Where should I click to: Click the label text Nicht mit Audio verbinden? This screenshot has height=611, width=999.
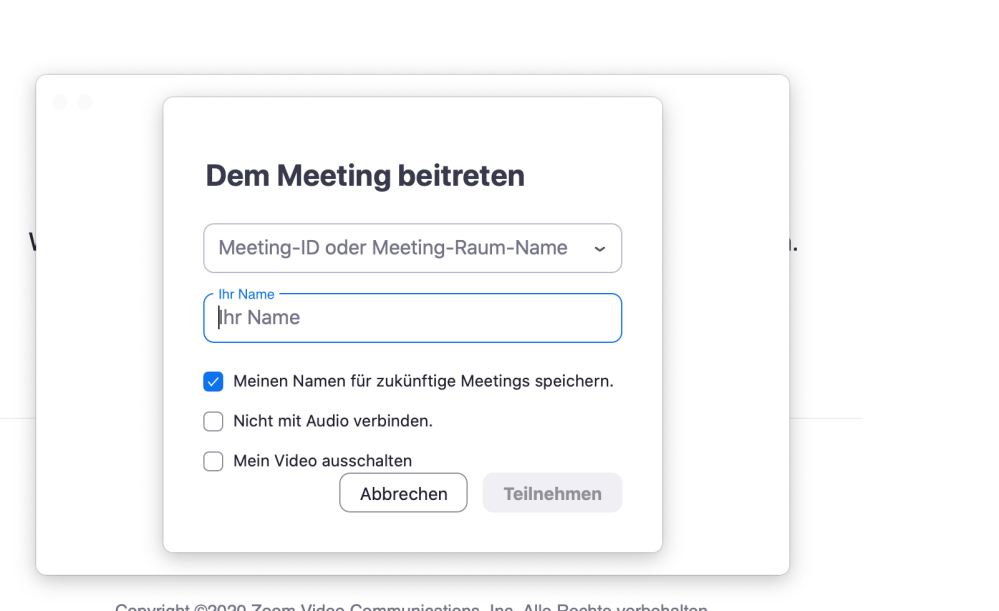tap(332, 421)
